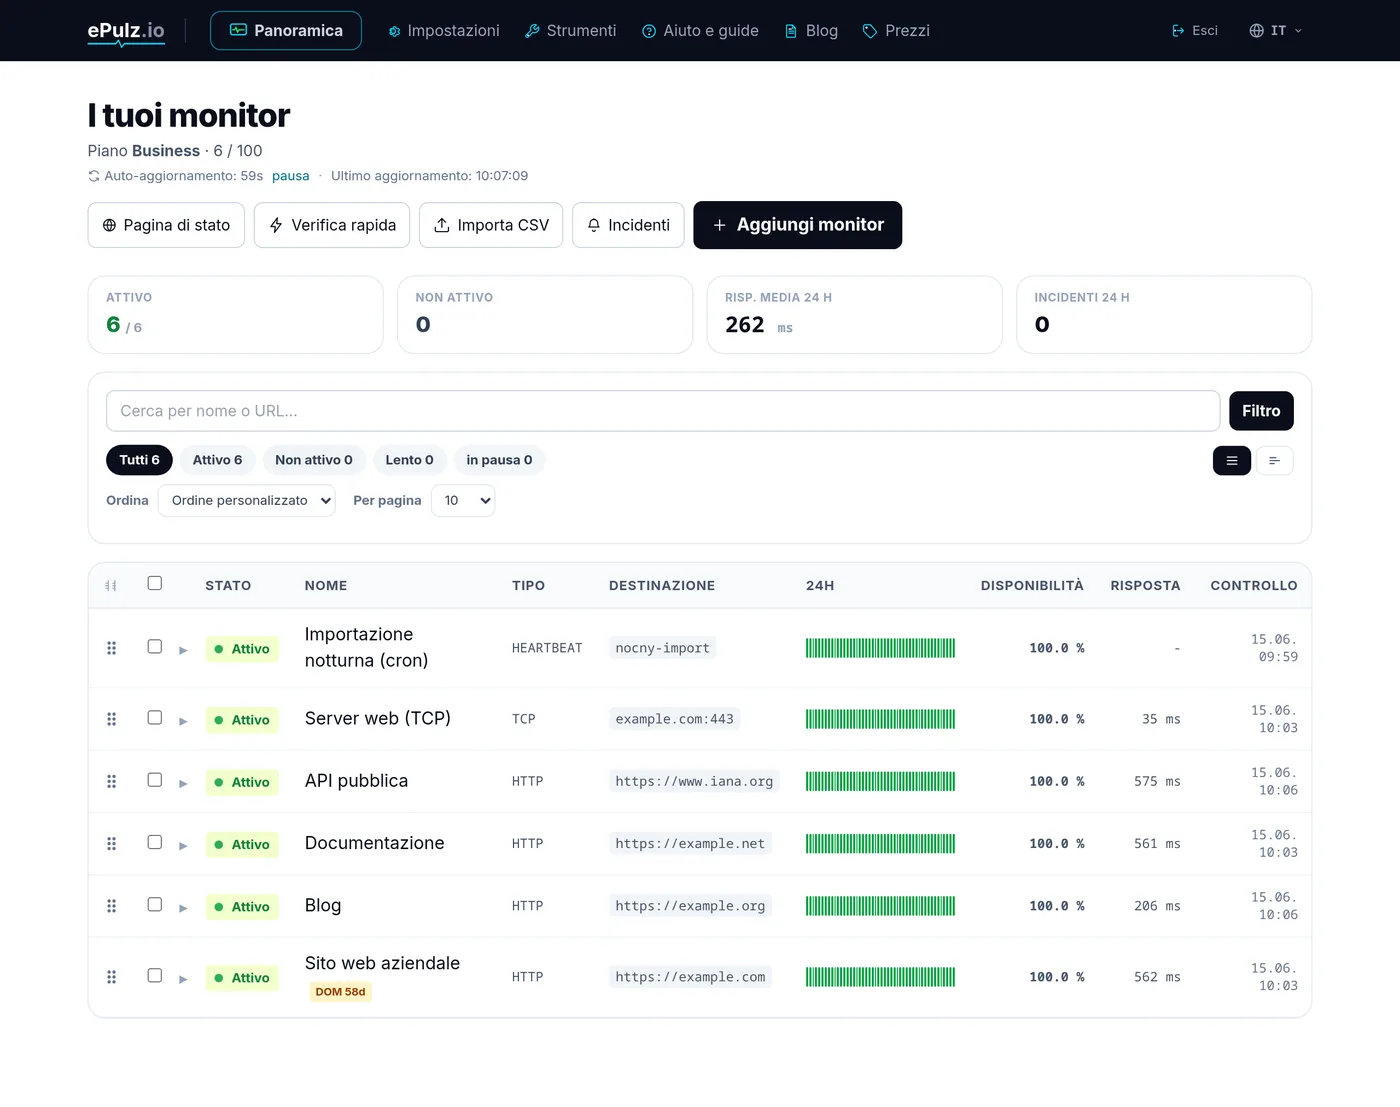Click the Attivo status badge of Blog
This screenshot has width=1400, height=1107.
coord(242,907)
